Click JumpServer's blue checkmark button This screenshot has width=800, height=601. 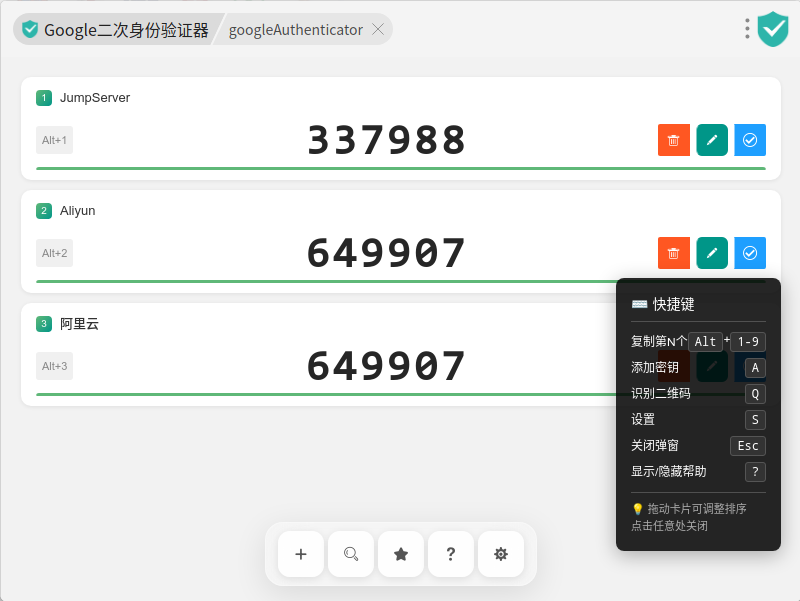tap(750, 140)
